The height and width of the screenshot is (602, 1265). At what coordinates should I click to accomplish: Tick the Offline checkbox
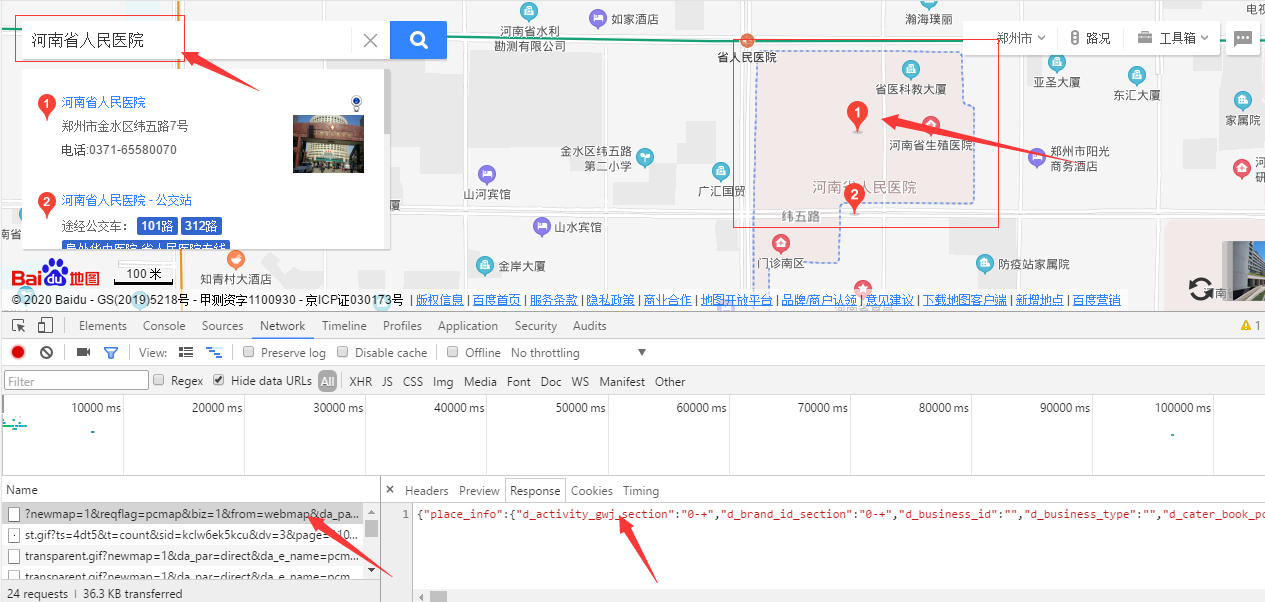pyautogui.click(x=452, y=352)
